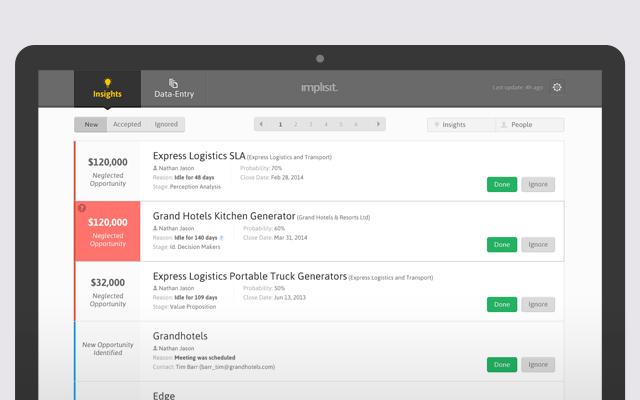Mark Portable Truck Generators as Done
The width and height of the screenshot is (640, 400).
tap(502, 304)
